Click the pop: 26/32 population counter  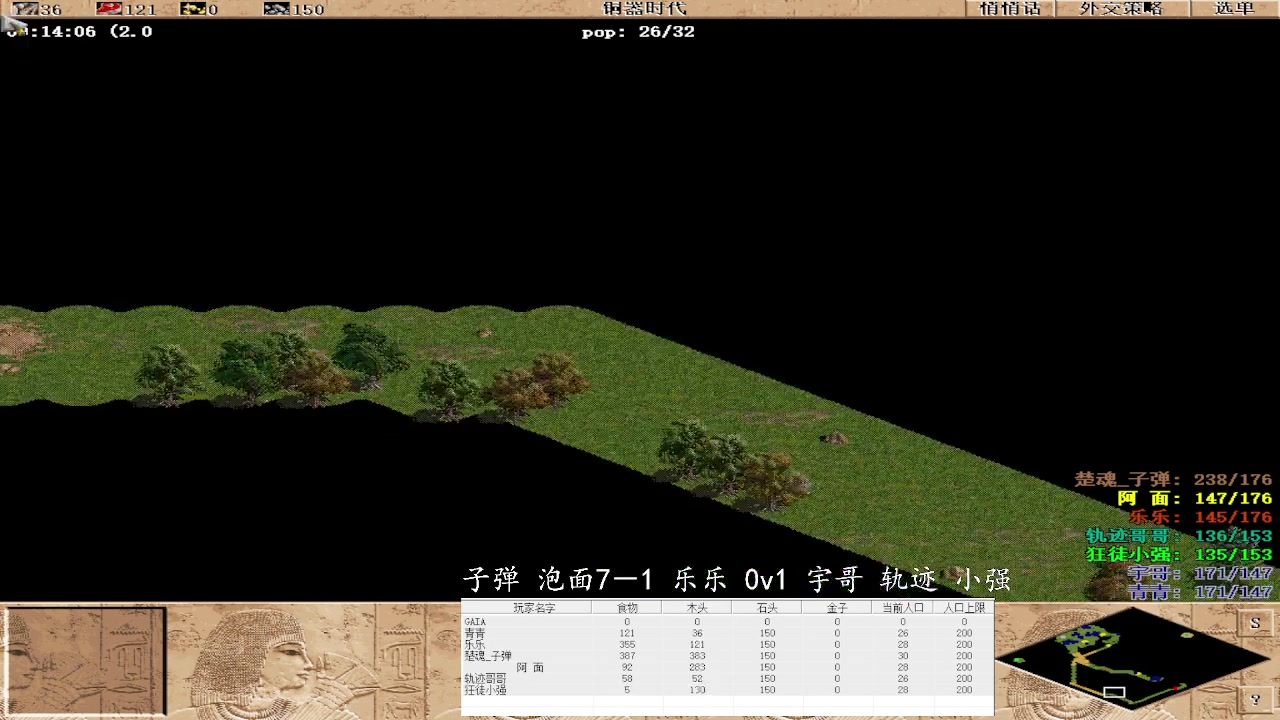[x=638, y=32]
